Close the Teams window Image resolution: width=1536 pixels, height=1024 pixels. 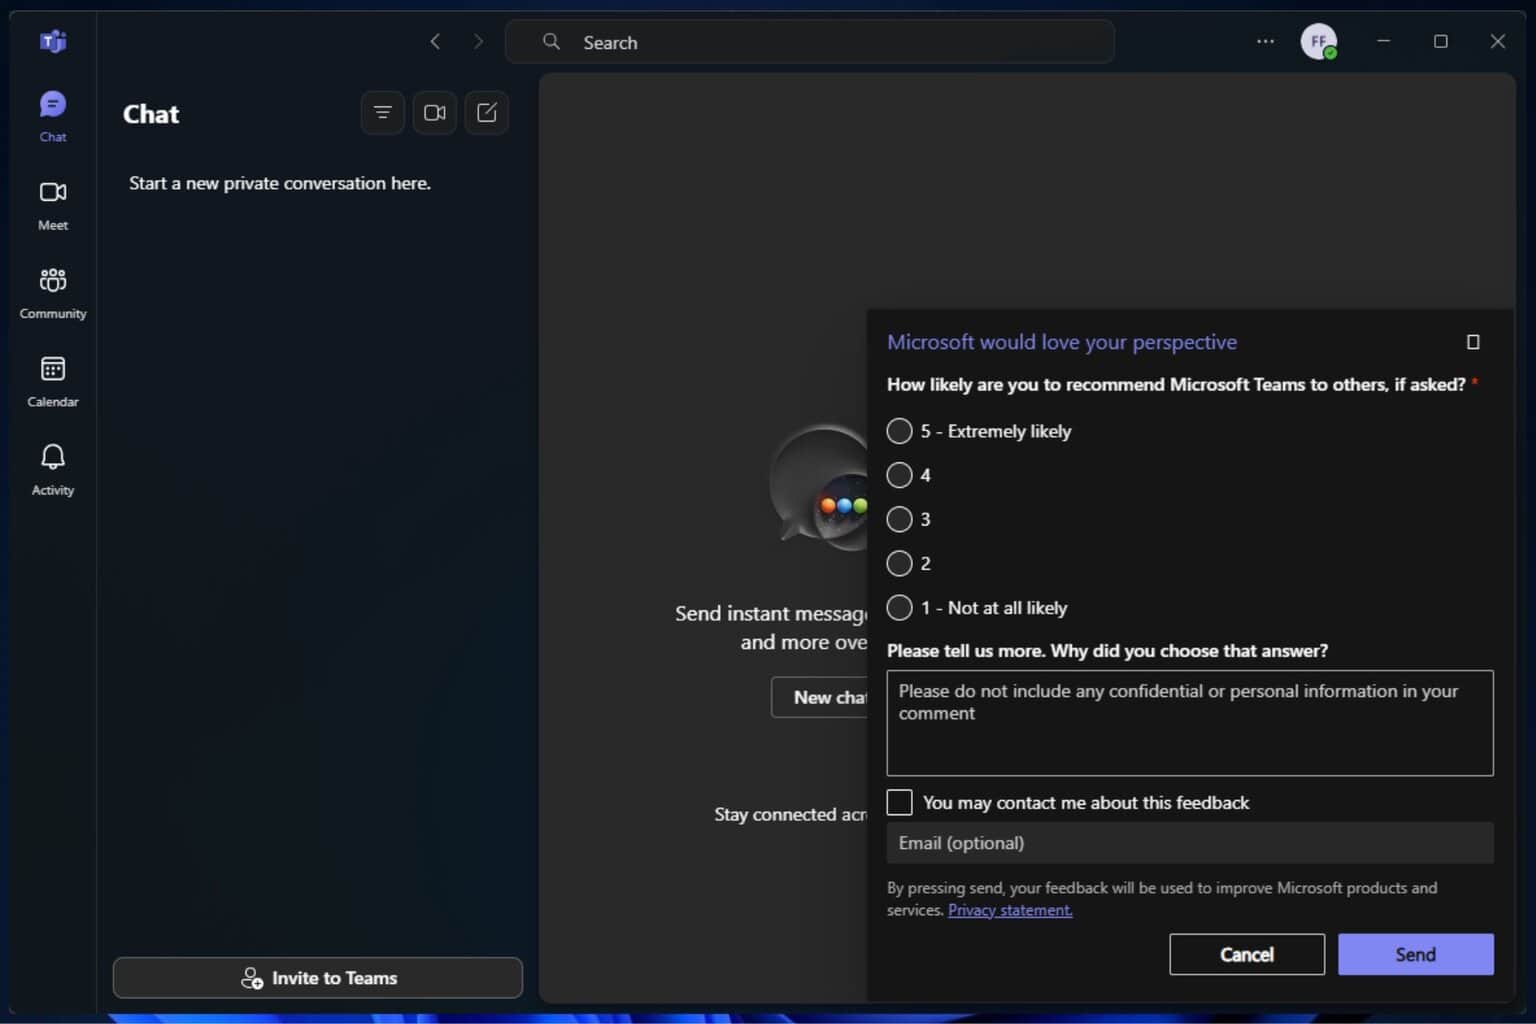tap(1498, 41)
